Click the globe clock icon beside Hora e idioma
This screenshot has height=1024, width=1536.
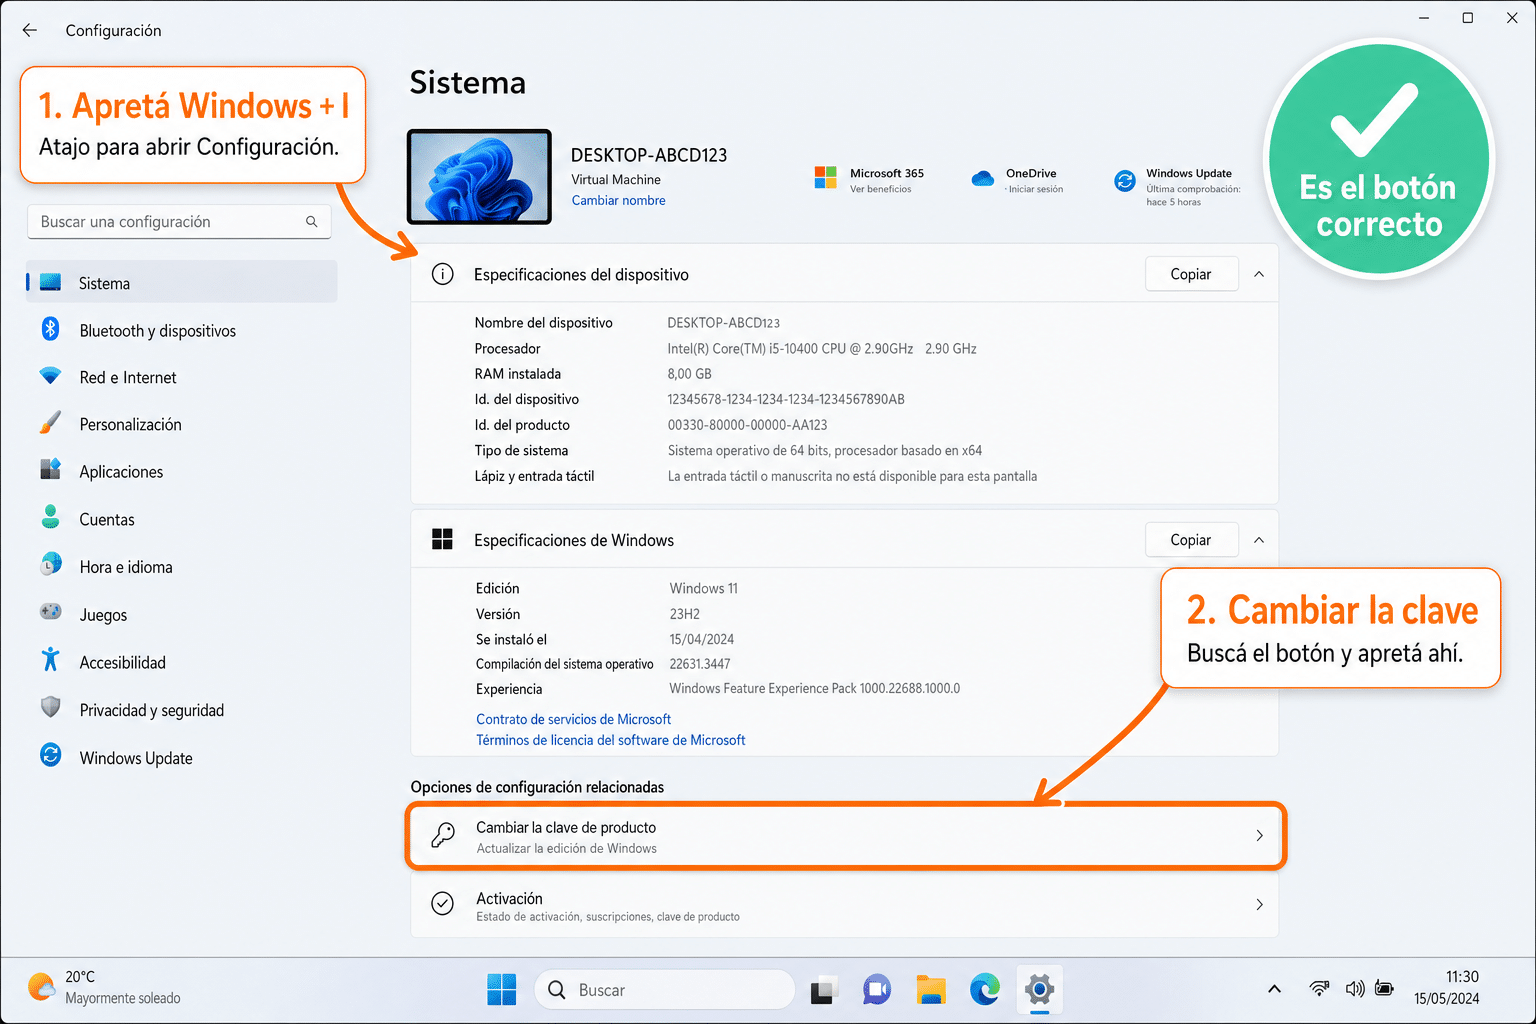pyautogui.click(x=50, y=565)
